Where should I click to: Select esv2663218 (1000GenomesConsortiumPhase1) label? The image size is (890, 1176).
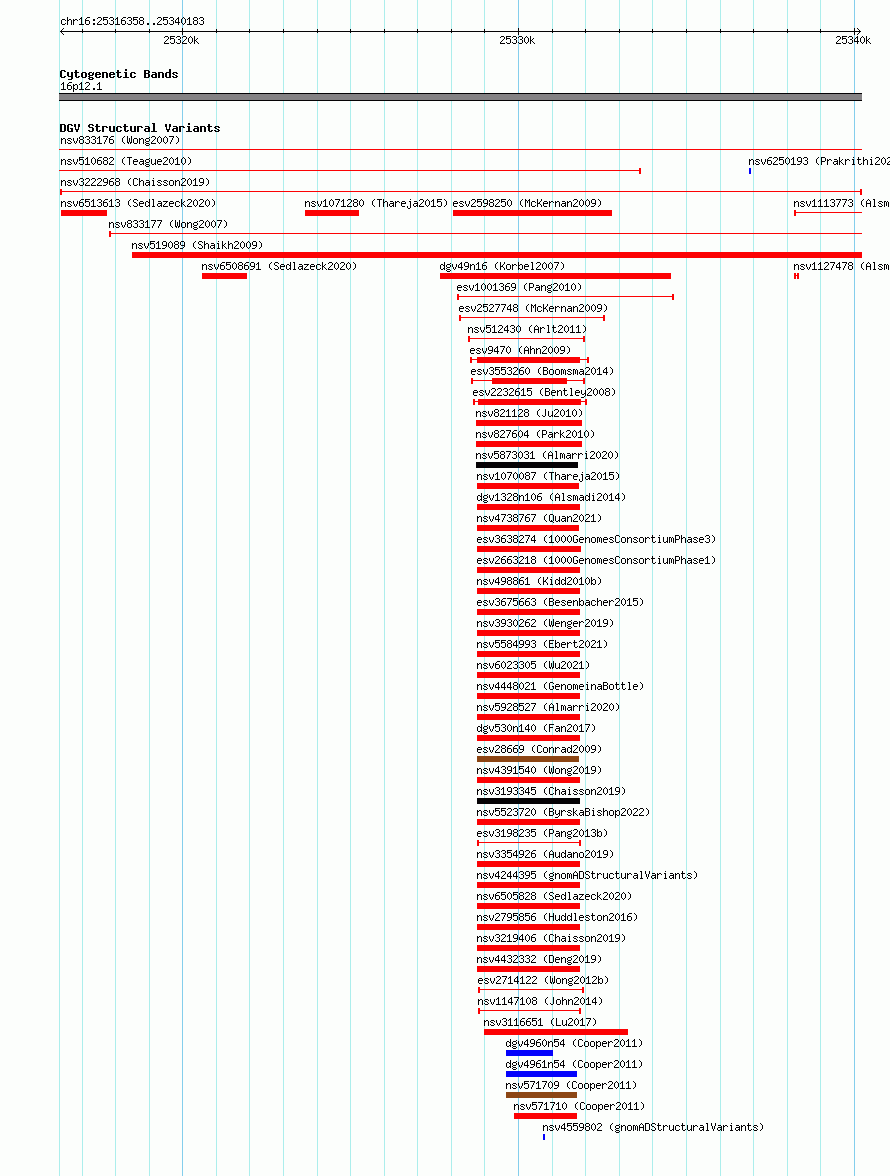pyautogui.click(x=596, y=560)
